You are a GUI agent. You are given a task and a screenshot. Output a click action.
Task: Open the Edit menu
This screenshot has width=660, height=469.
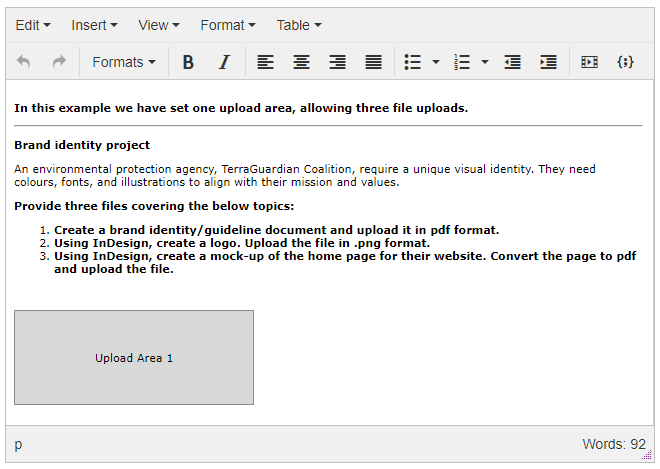33,25
